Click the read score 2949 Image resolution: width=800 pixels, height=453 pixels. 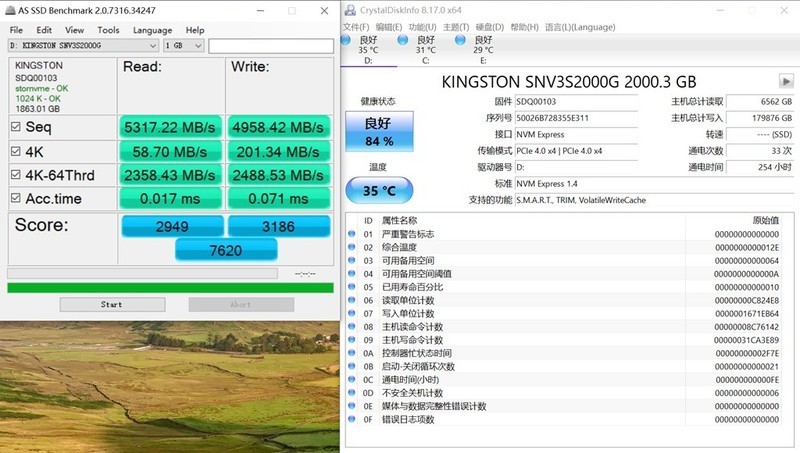tap(172, 226)
